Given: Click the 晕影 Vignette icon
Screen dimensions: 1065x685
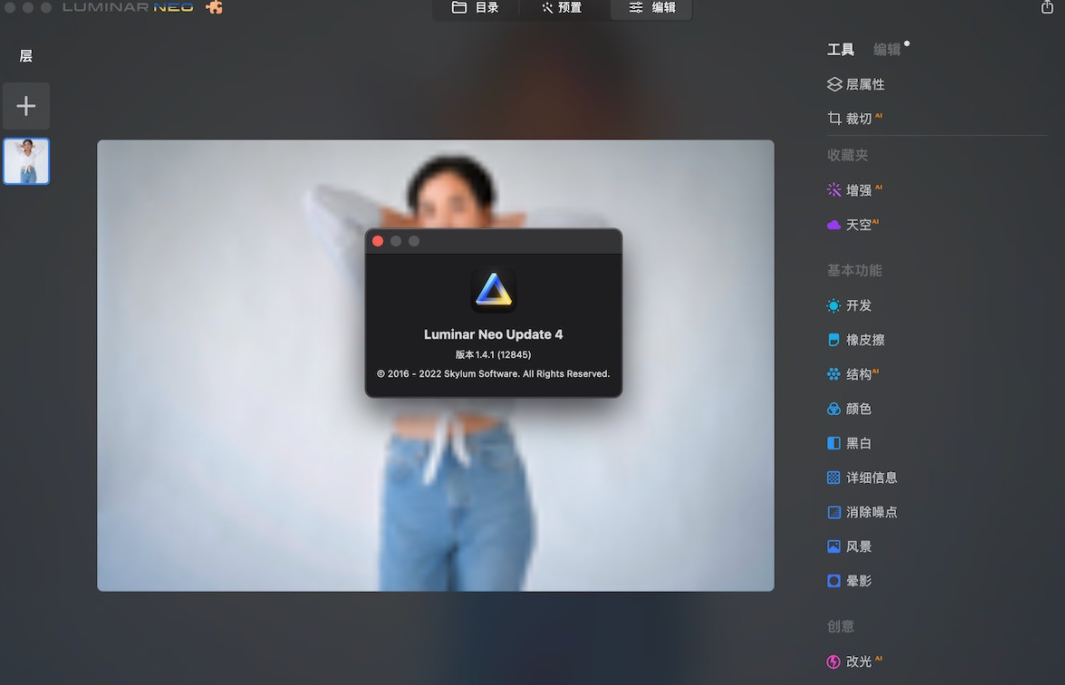Looking at the screenshot, I should tap(833, 581).
